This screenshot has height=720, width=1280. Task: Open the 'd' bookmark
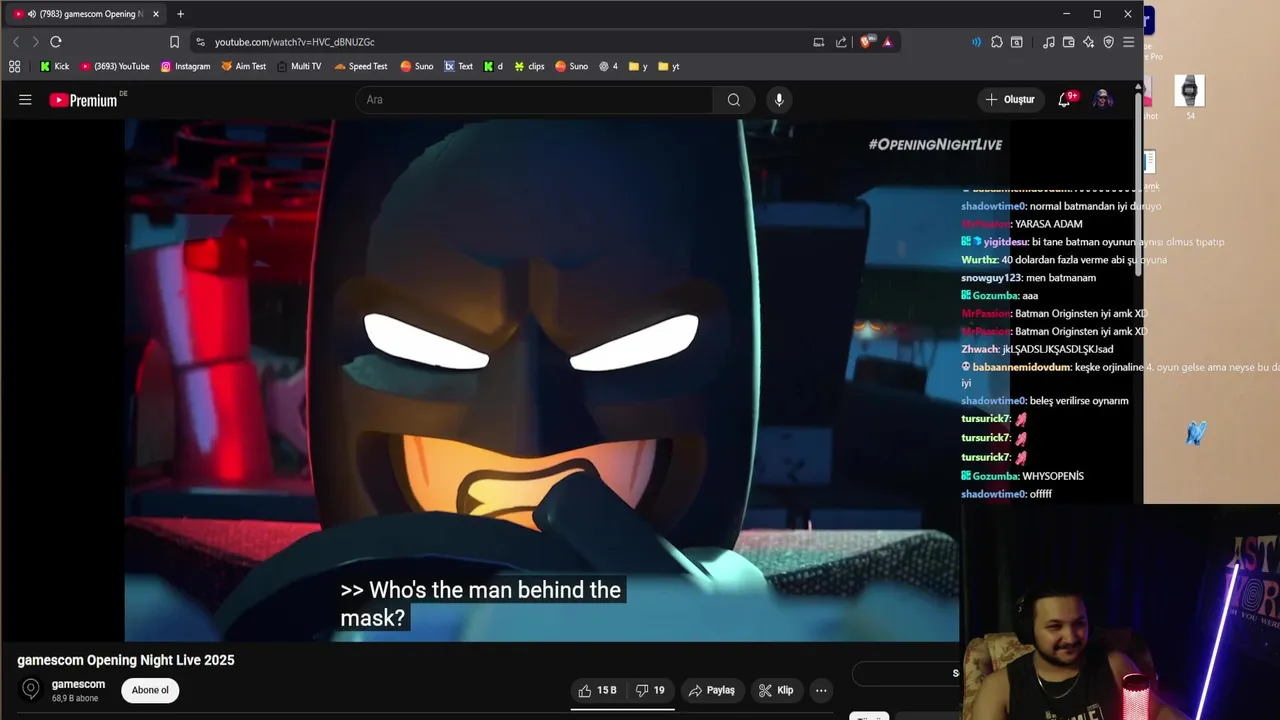click(493, 66)
